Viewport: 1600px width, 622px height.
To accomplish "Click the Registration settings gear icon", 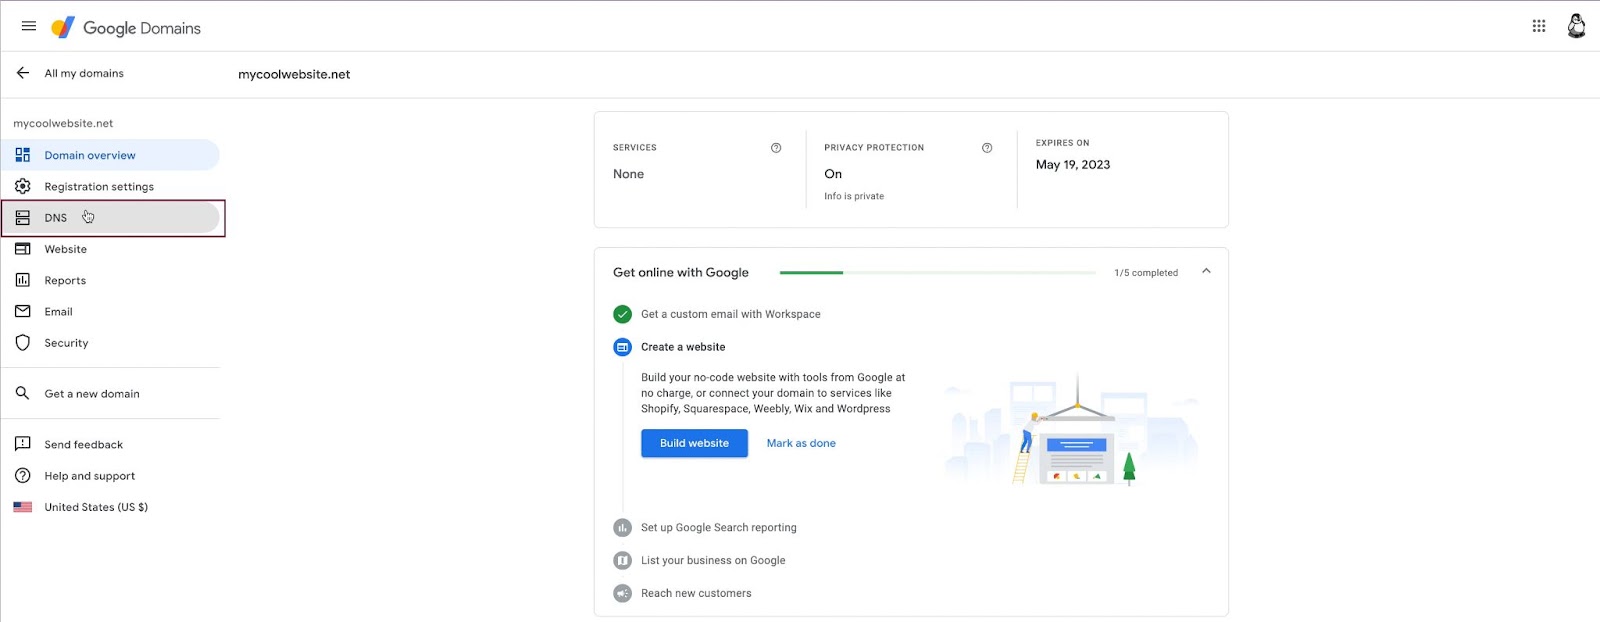I will tap(23, 186).
